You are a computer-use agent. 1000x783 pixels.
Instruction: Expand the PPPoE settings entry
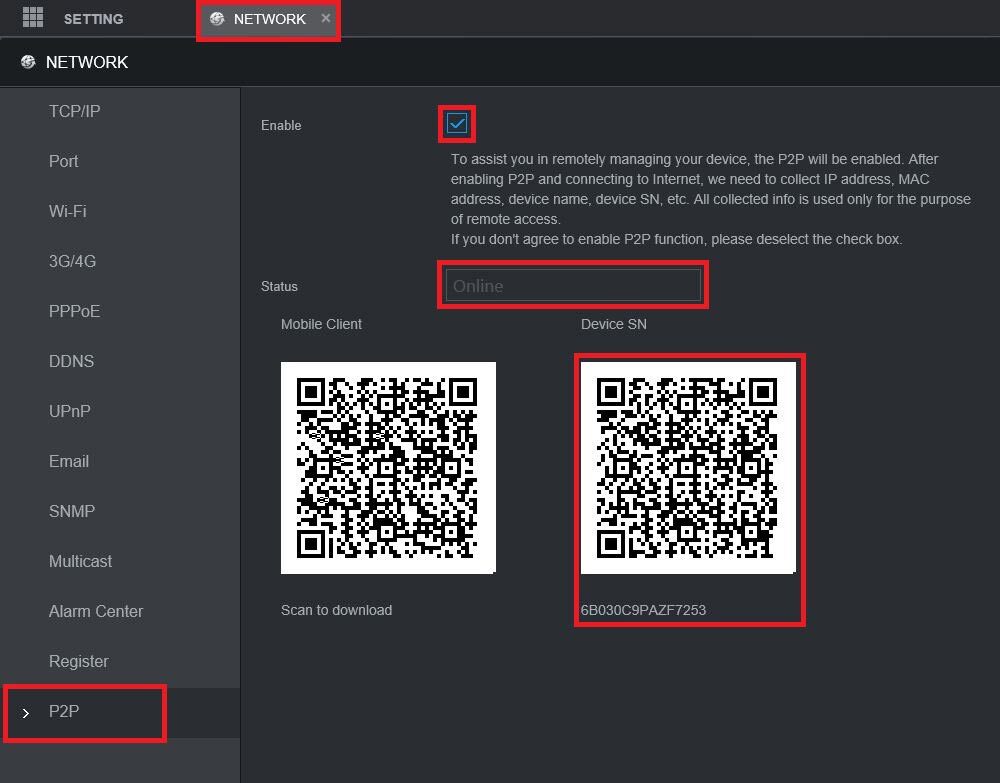(x=74, y=311)
